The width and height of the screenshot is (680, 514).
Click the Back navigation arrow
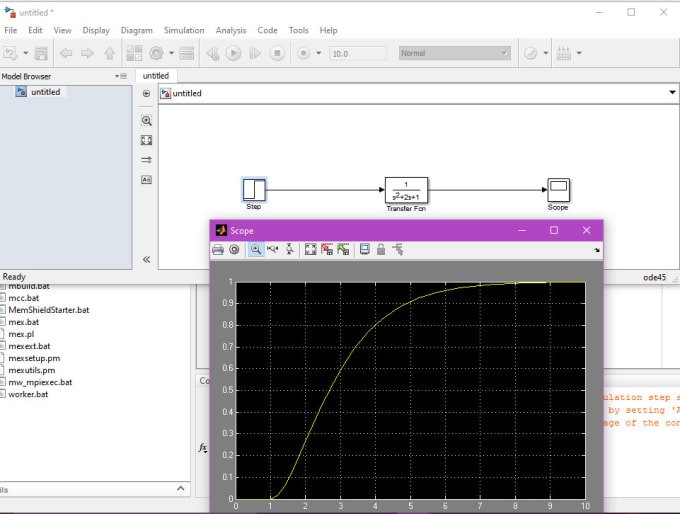(x=66, y=53)
